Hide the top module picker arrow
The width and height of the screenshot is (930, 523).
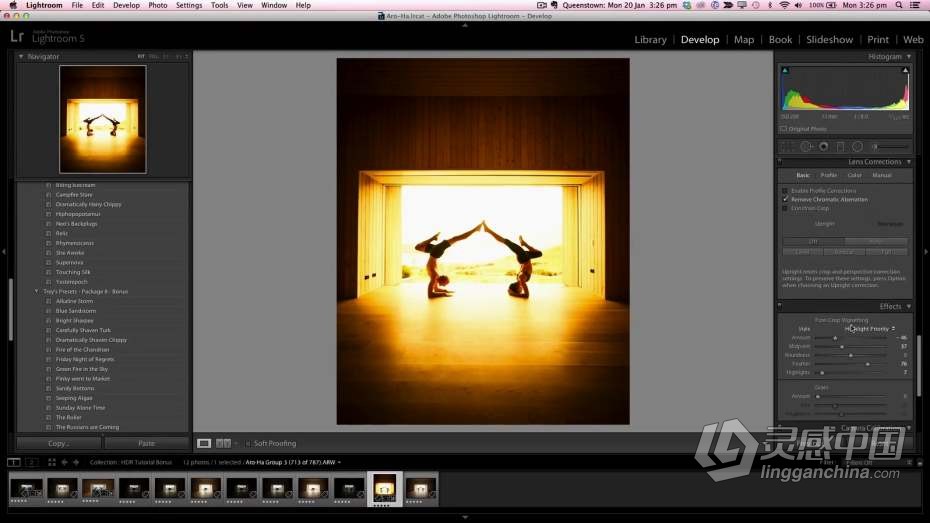point(465,25)
